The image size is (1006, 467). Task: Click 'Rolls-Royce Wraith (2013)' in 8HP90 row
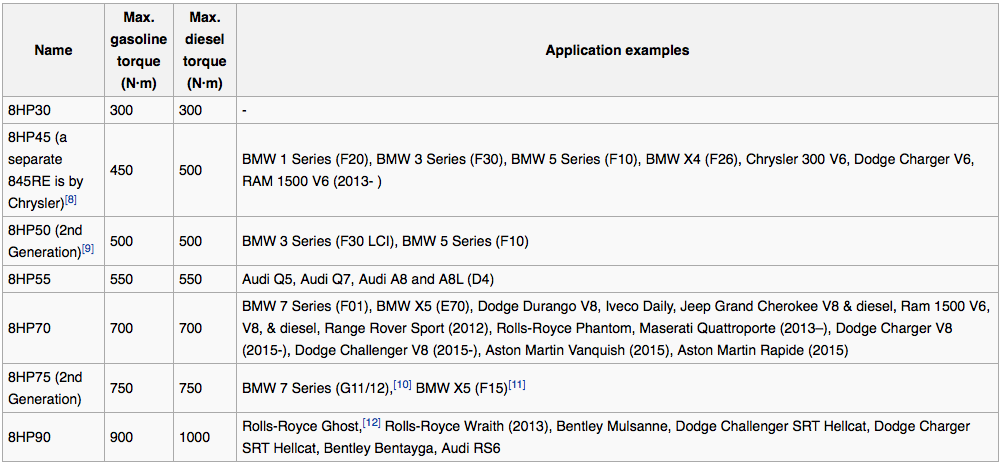pyautogui.click(x=466, y=427)
